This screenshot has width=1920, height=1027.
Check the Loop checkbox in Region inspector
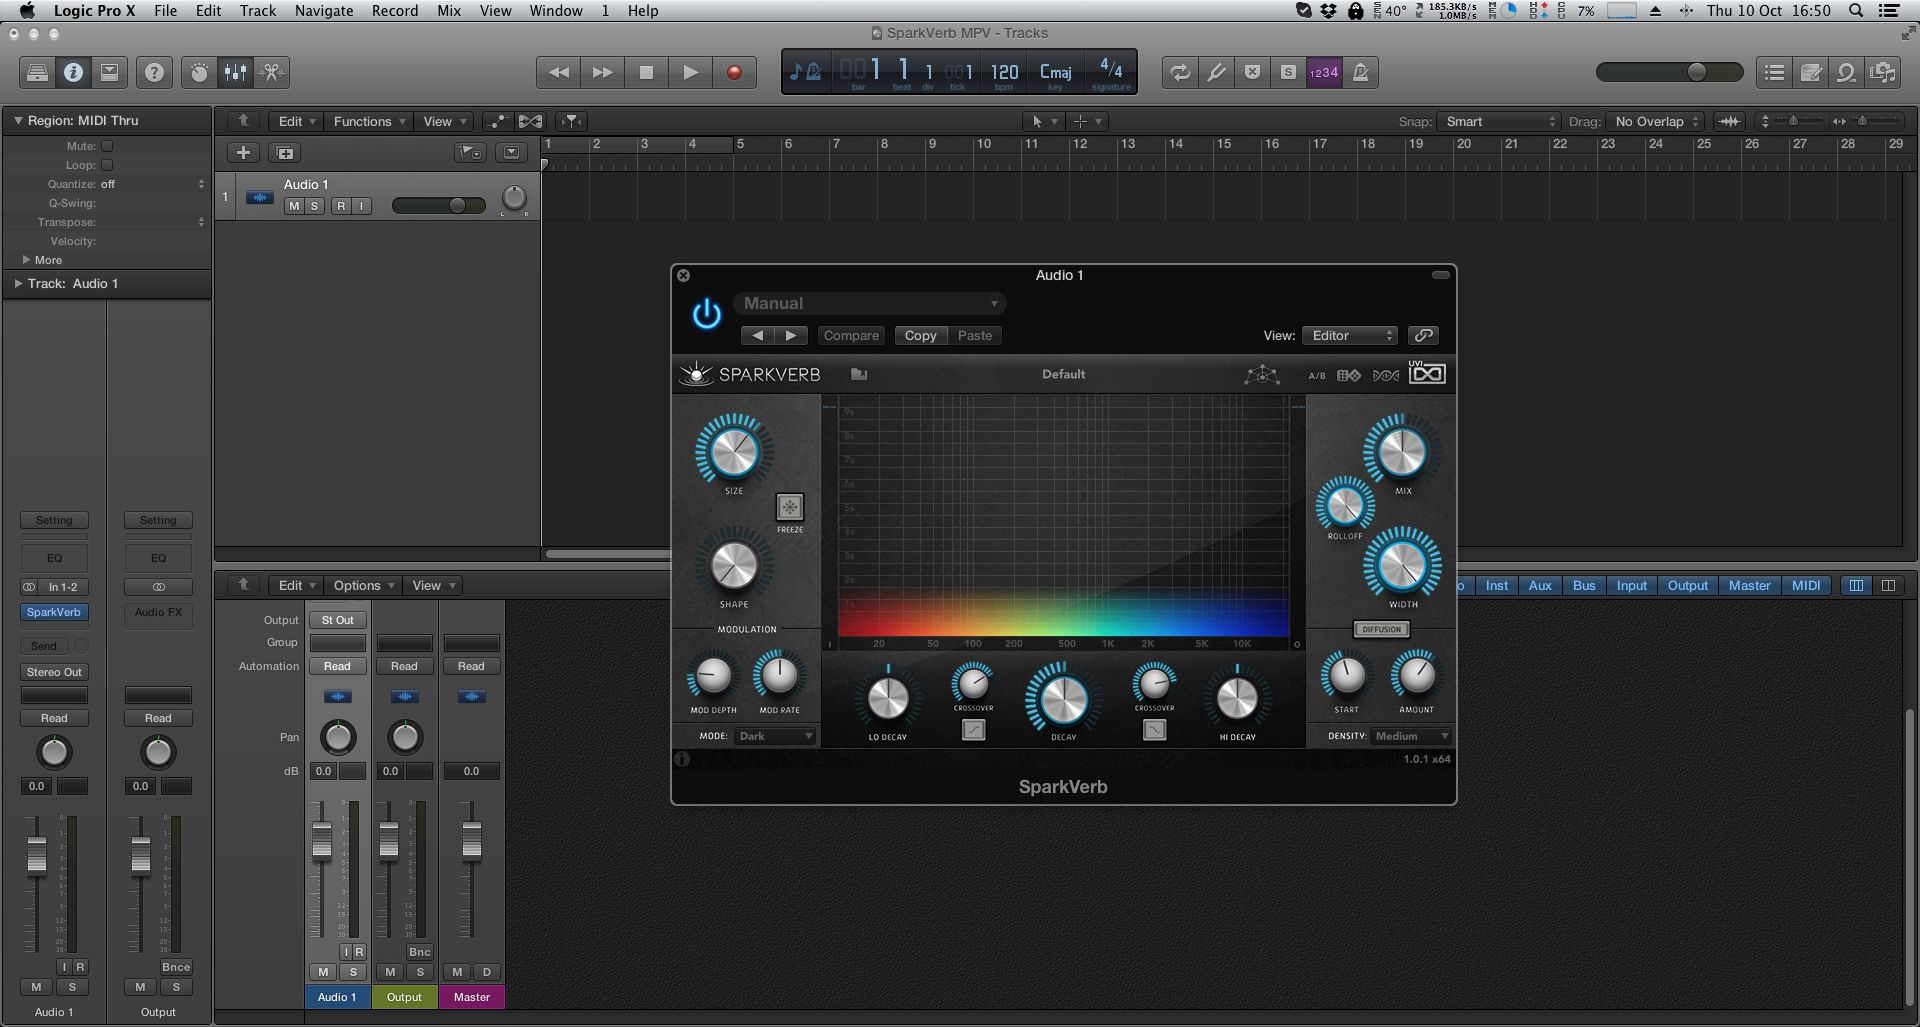(x=107, y=165)
